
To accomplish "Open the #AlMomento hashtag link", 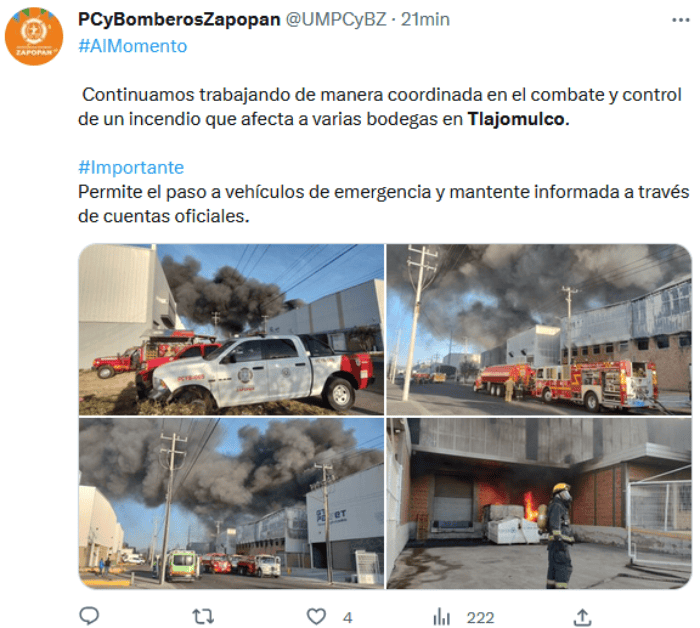I will pyautogui.click(x=133, y=46).
